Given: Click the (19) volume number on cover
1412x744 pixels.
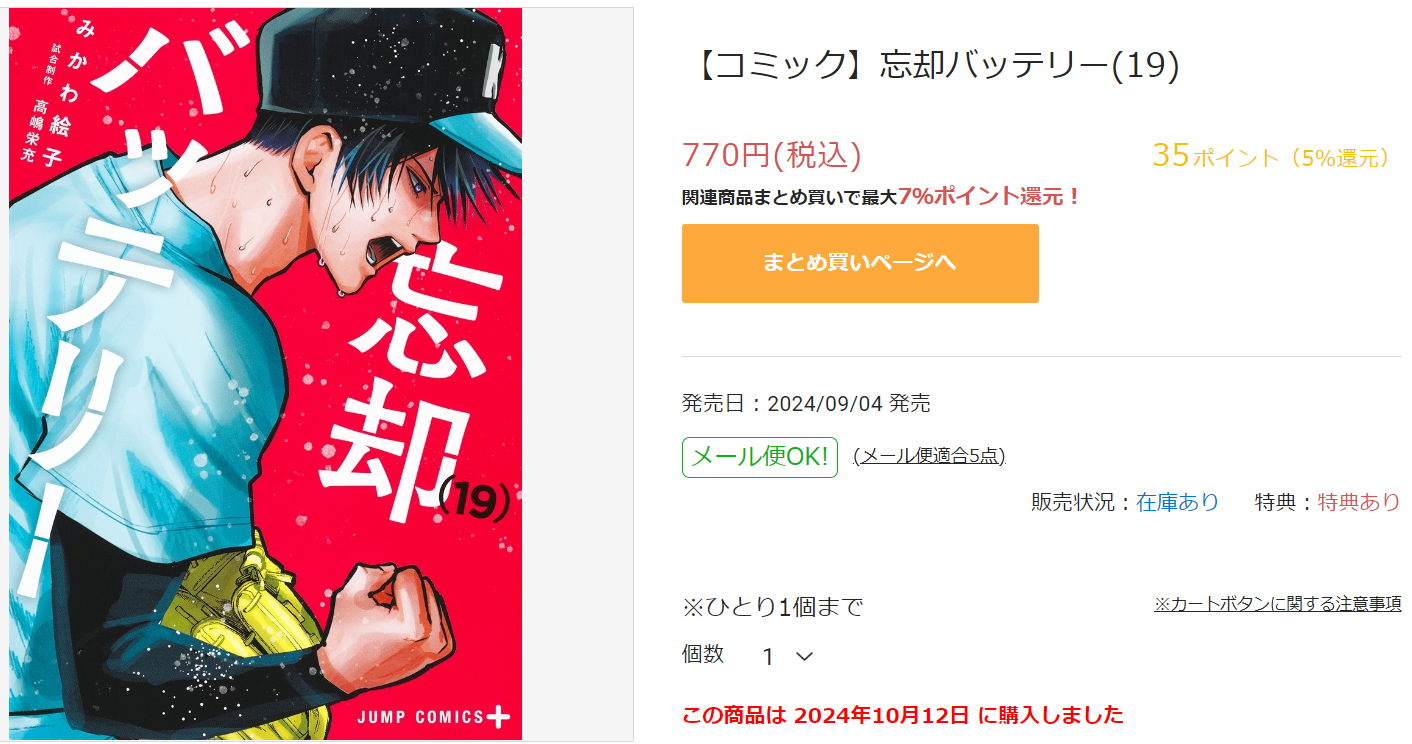Looking at the screenshot, I should coord(475,497).
